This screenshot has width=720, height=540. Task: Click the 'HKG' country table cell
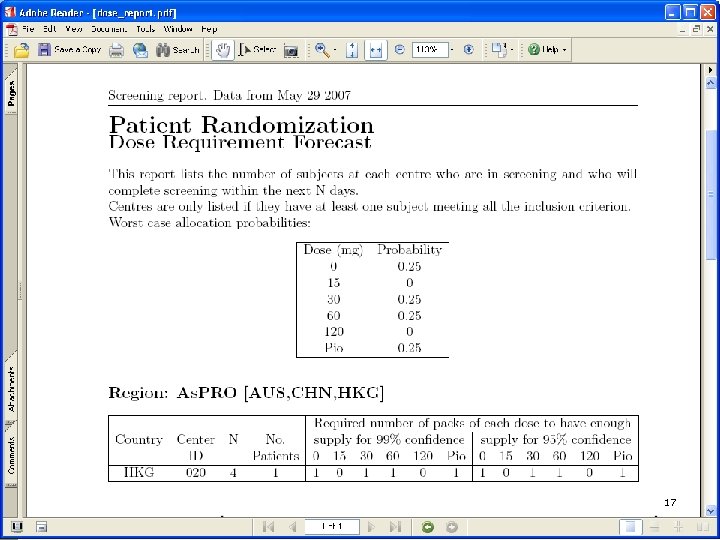[139, 472]
